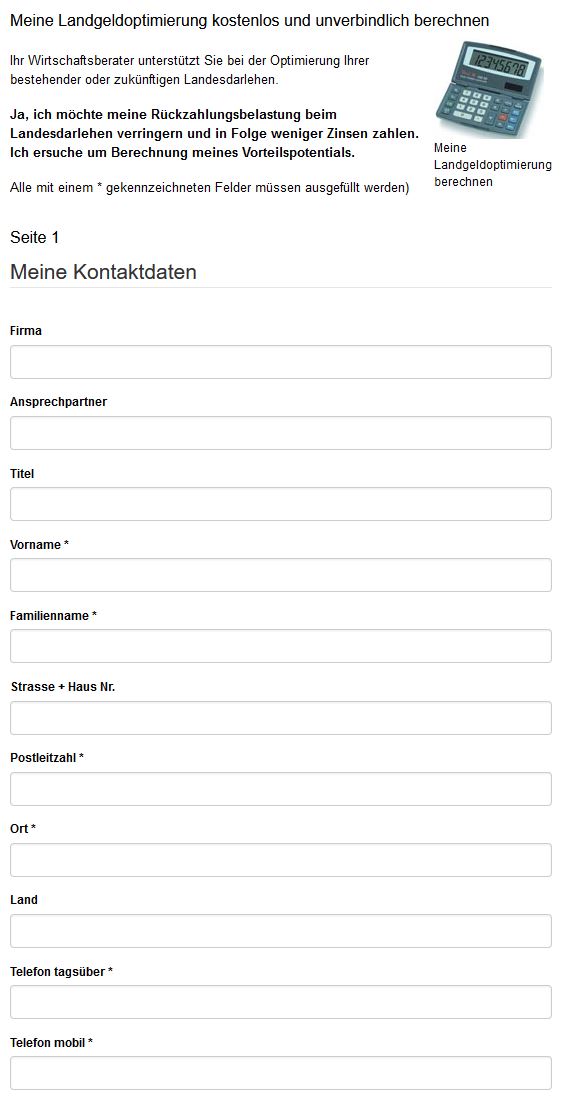Select the Telefon mobil field
The width and height of the screenshot is (568, 1101).
point(281,1073)
